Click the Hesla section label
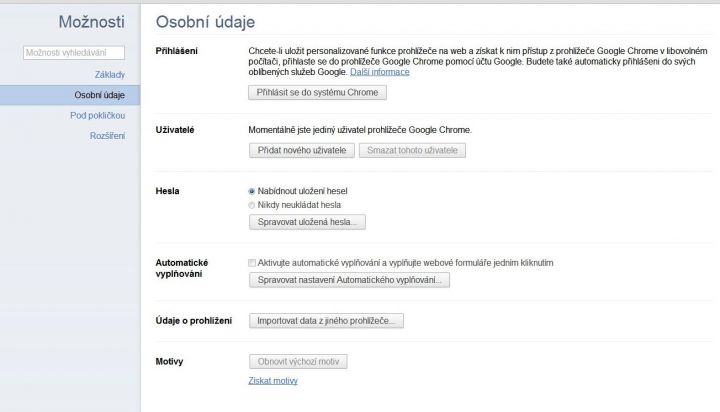This screenshot has height=412, width=720. [167, 191]
